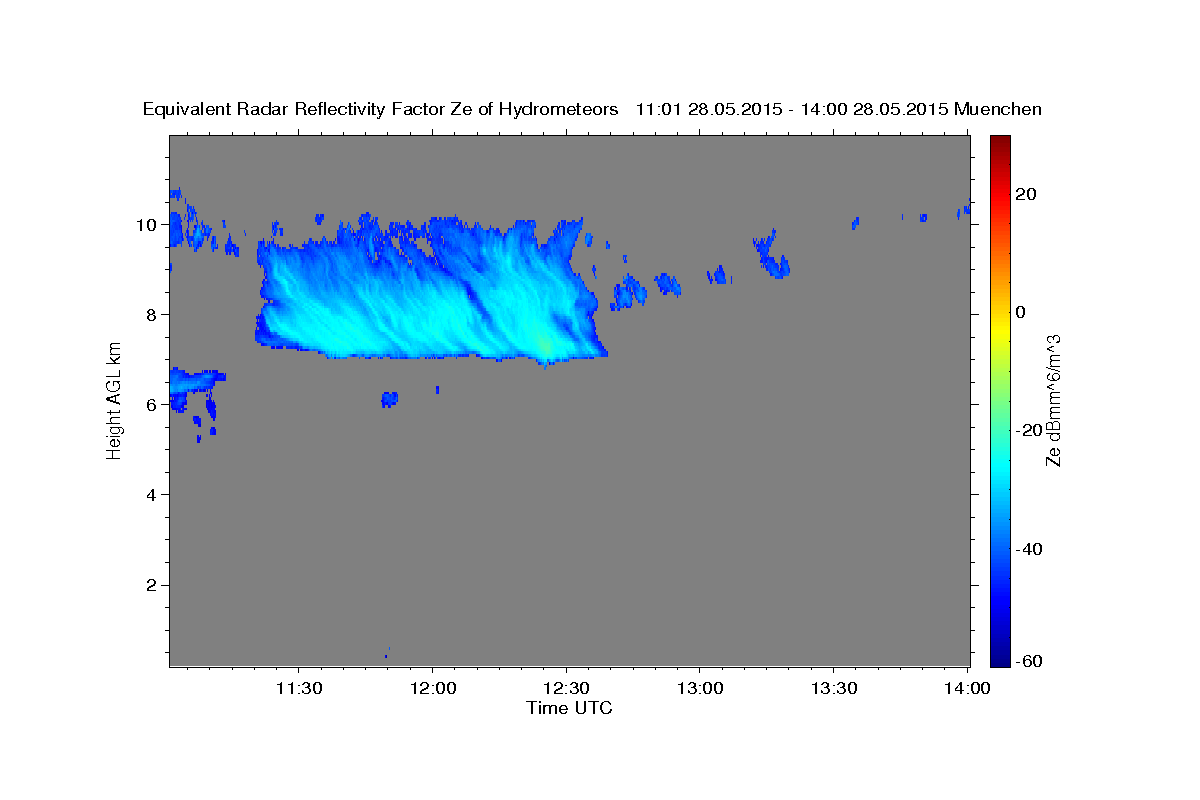The height and width of the screenshot is (800, 1200).
Task: Click the '12:30' time tick label
Action: [567, 688]
